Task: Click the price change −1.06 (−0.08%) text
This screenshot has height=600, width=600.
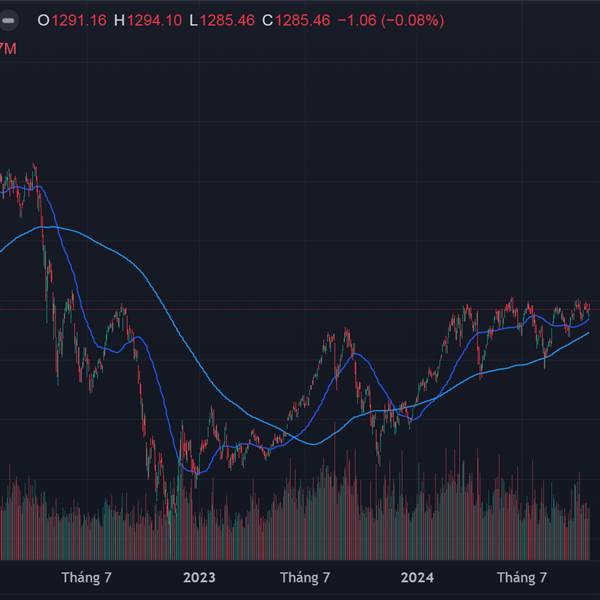Action: point(391,20)
